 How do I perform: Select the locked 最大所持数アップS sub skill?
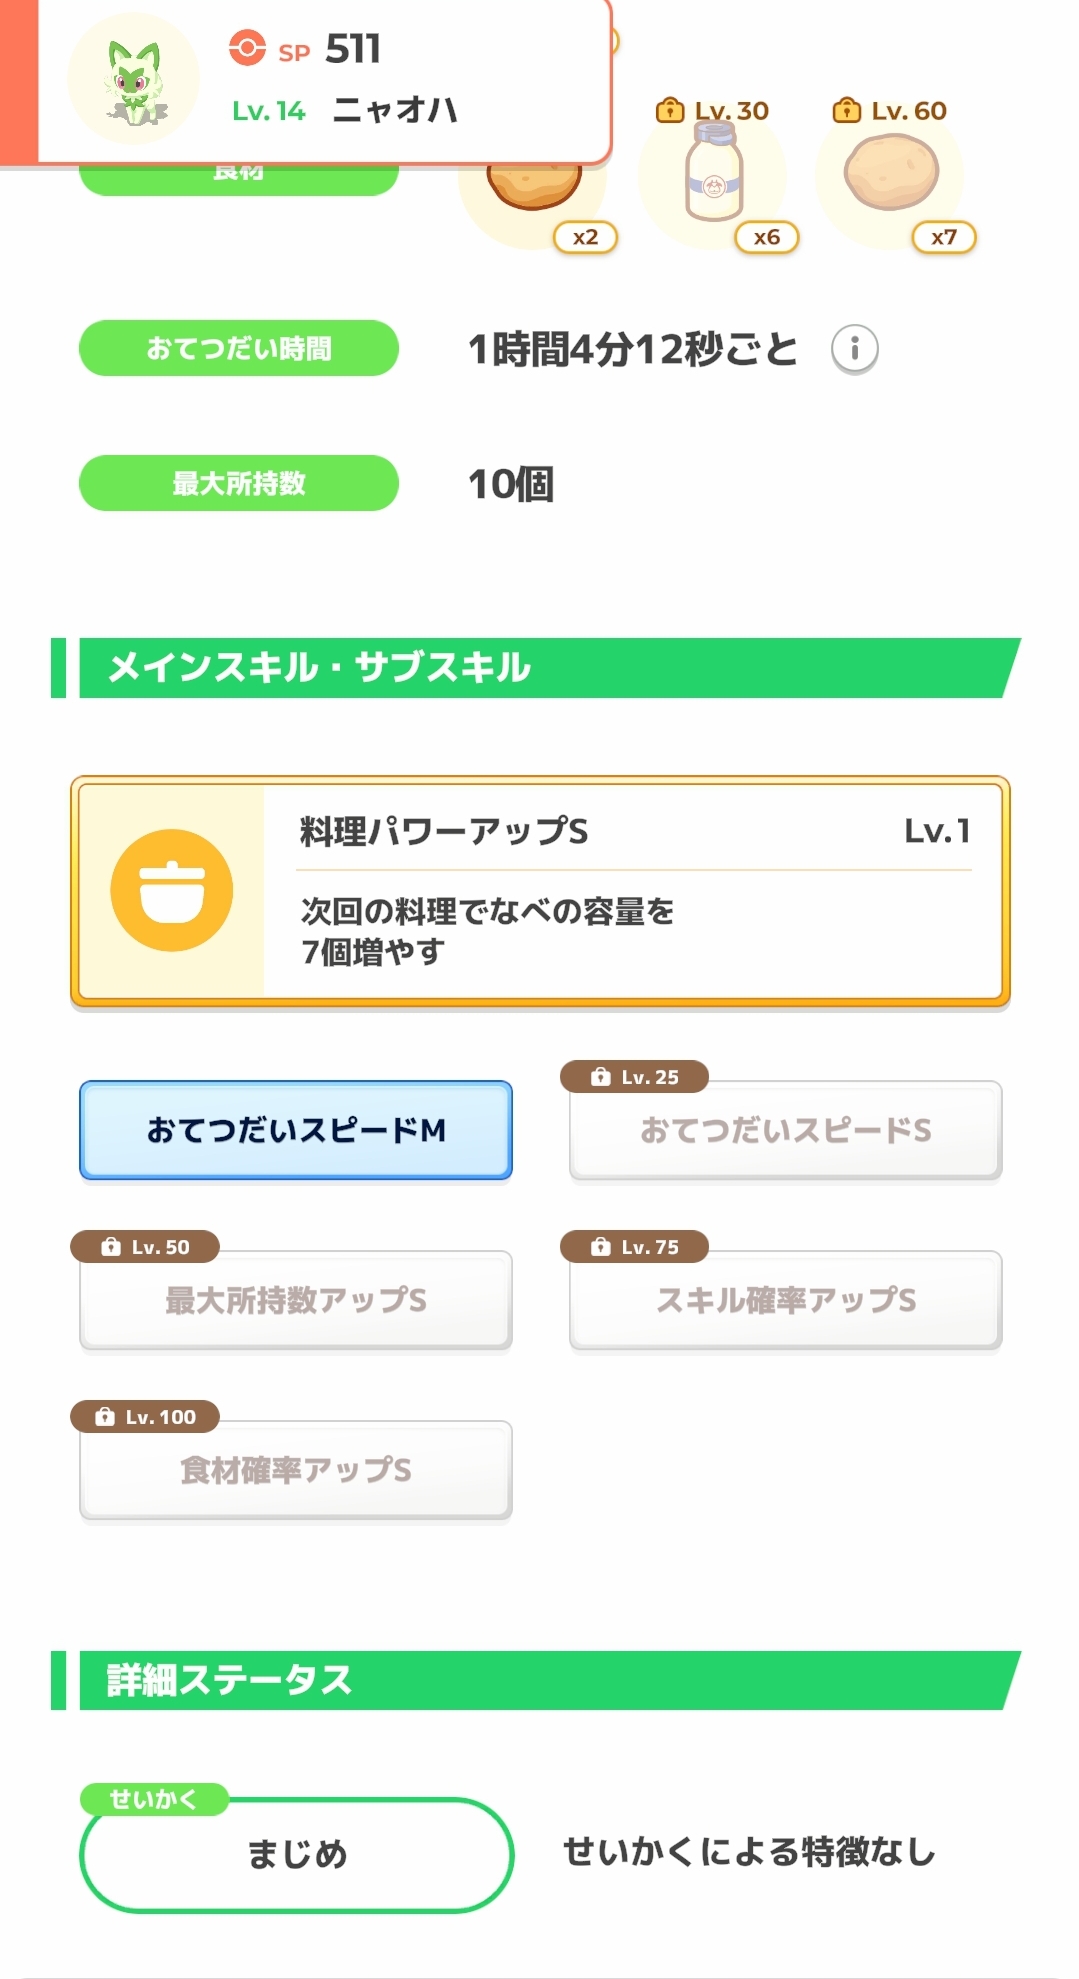coord(296,1300)
